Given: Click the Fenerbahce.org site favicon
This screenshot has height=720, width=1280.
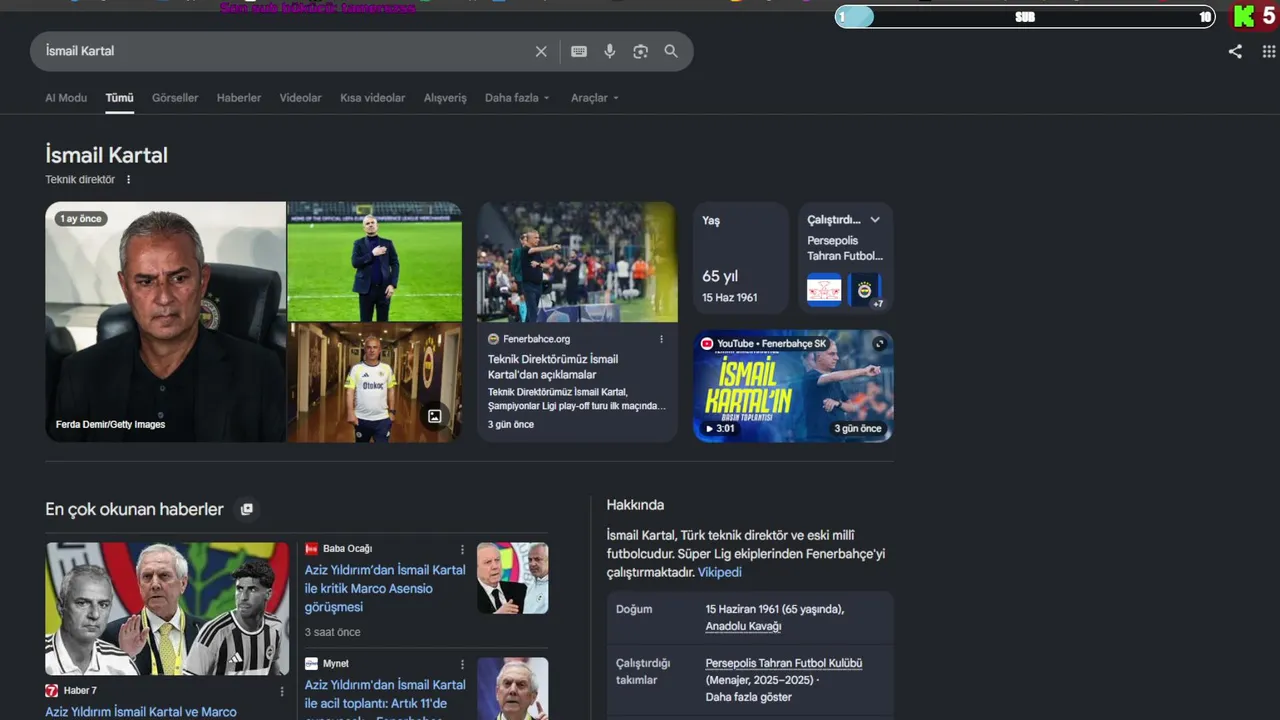Looking at the screenshot, I should [x=493, y=339].
